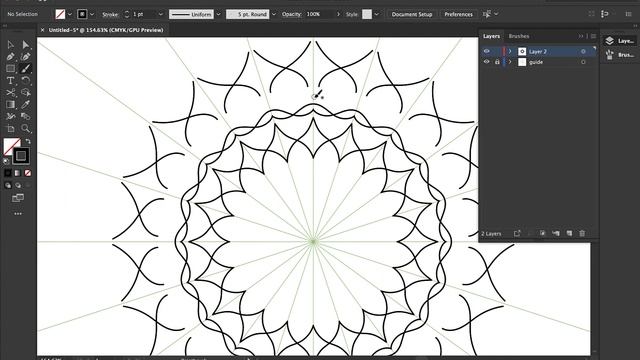Select the Type tool

11,80
